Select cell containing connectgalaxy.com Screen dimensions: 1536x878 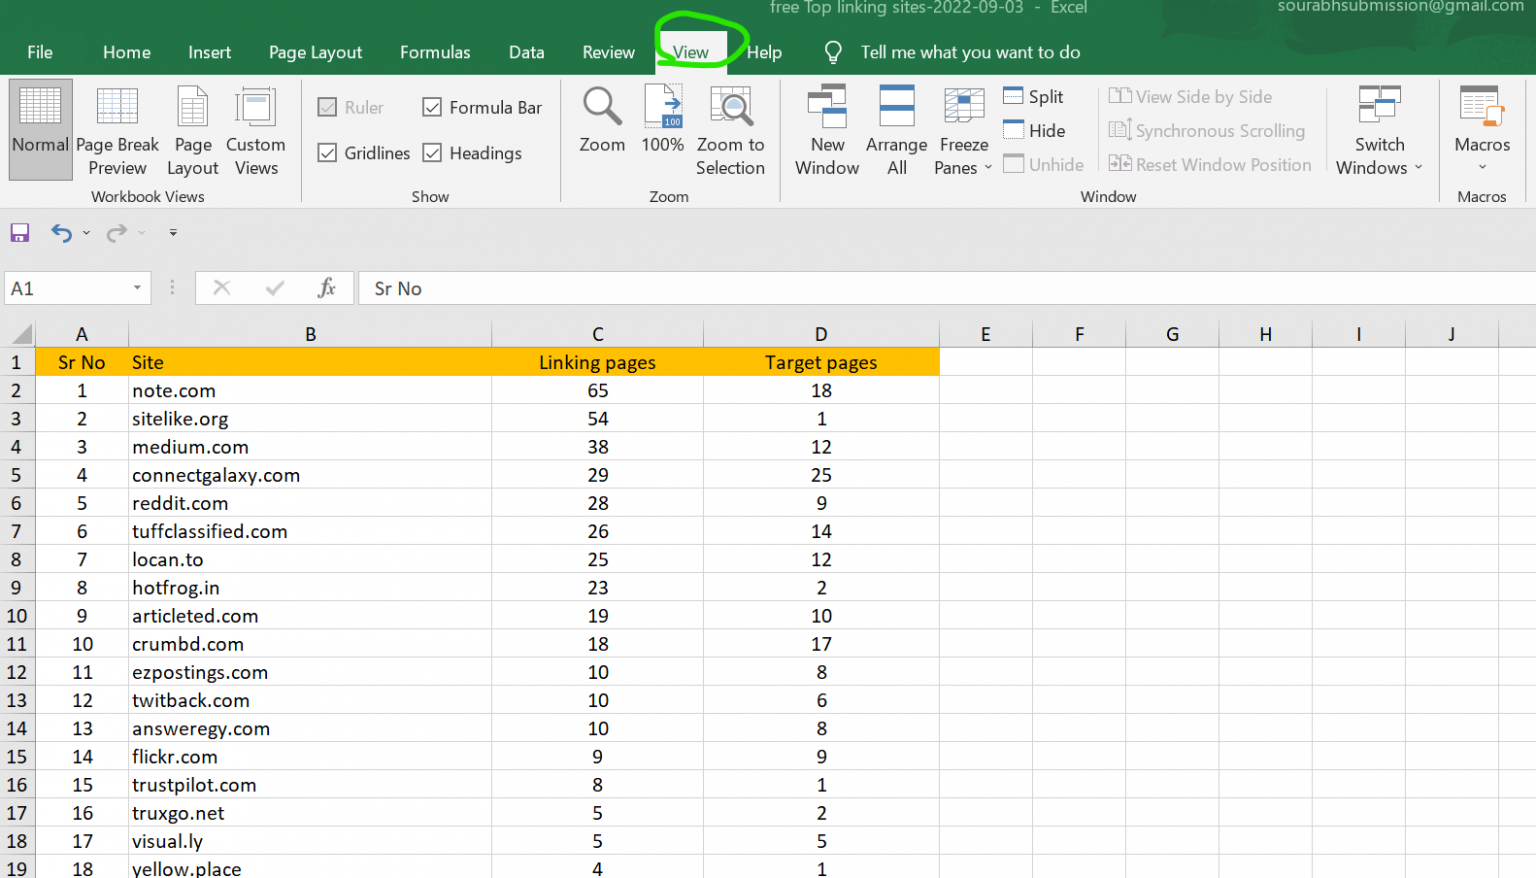click(310, 475)
